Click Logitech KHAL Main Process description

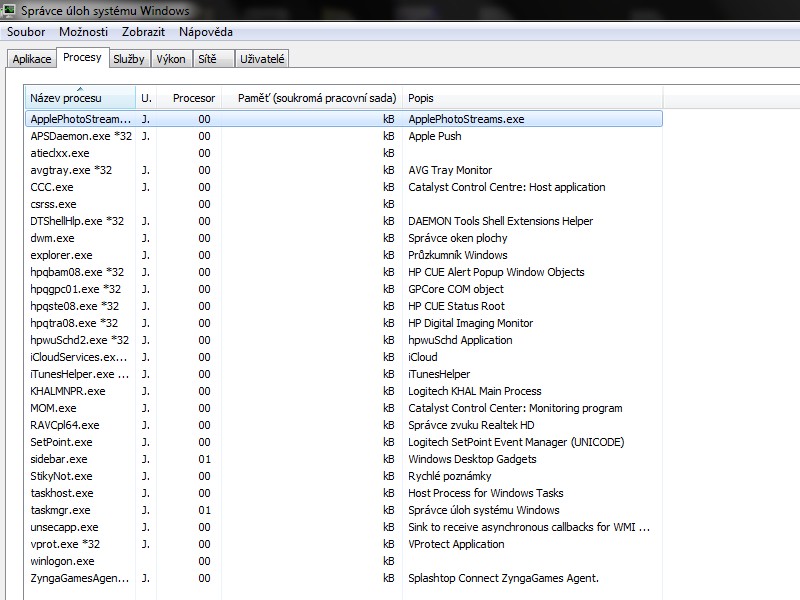click(474, 391)
